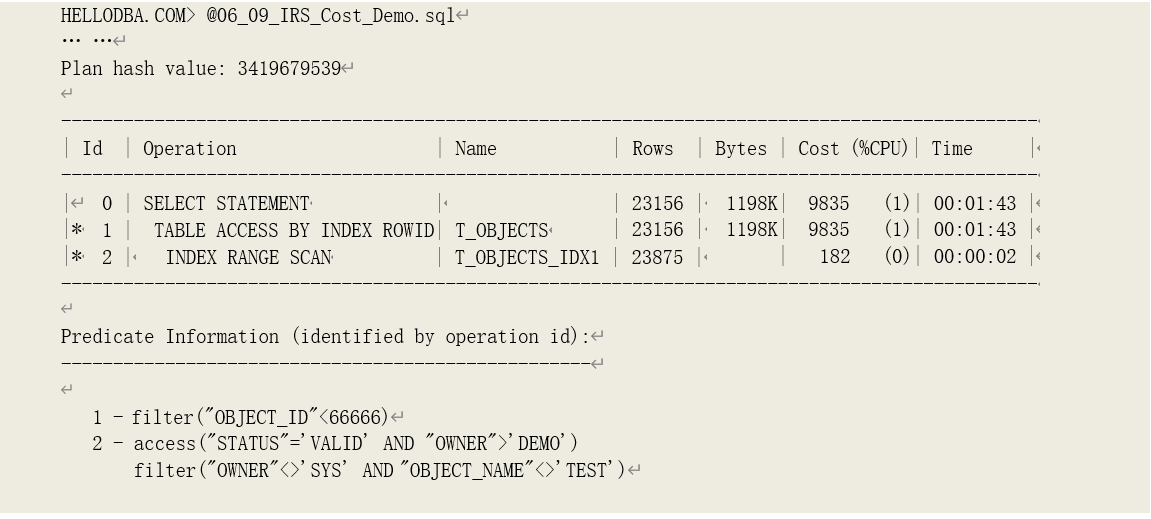Click the SELECT STATEMENT operation

point(226,204)
